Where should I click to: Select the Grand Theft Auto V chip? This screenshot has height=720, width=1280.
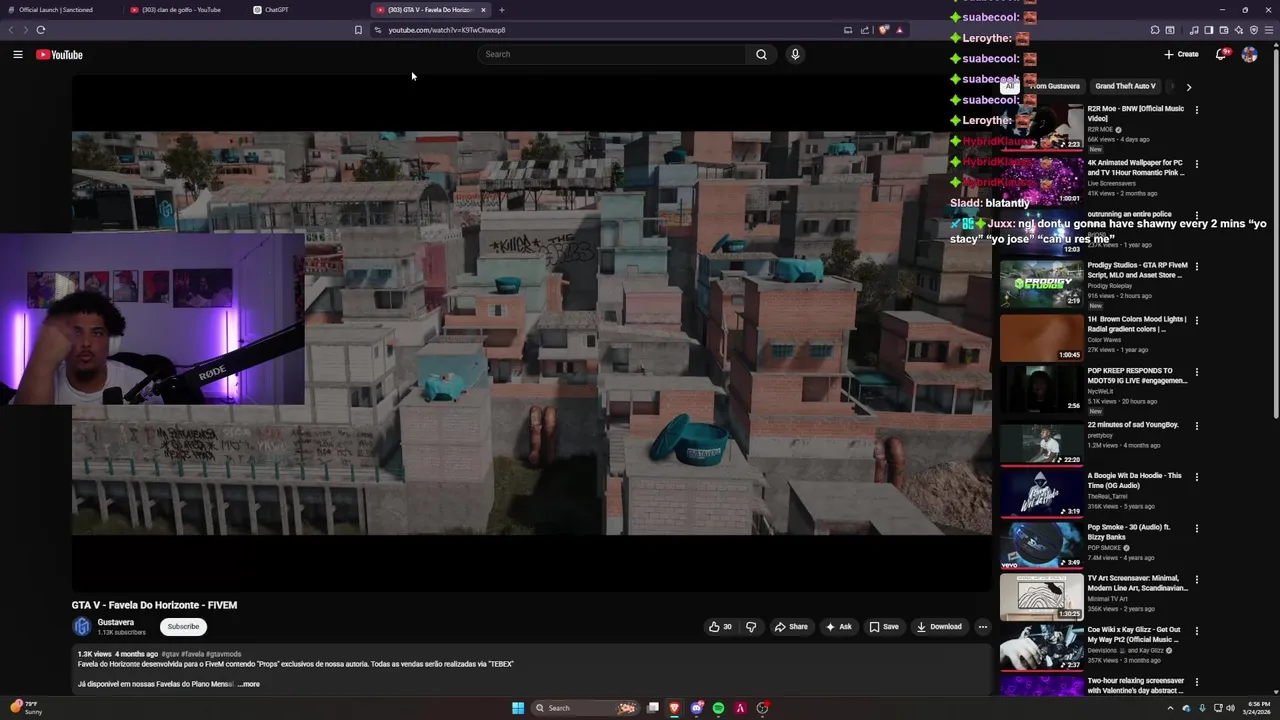(x=1125, y=87)
